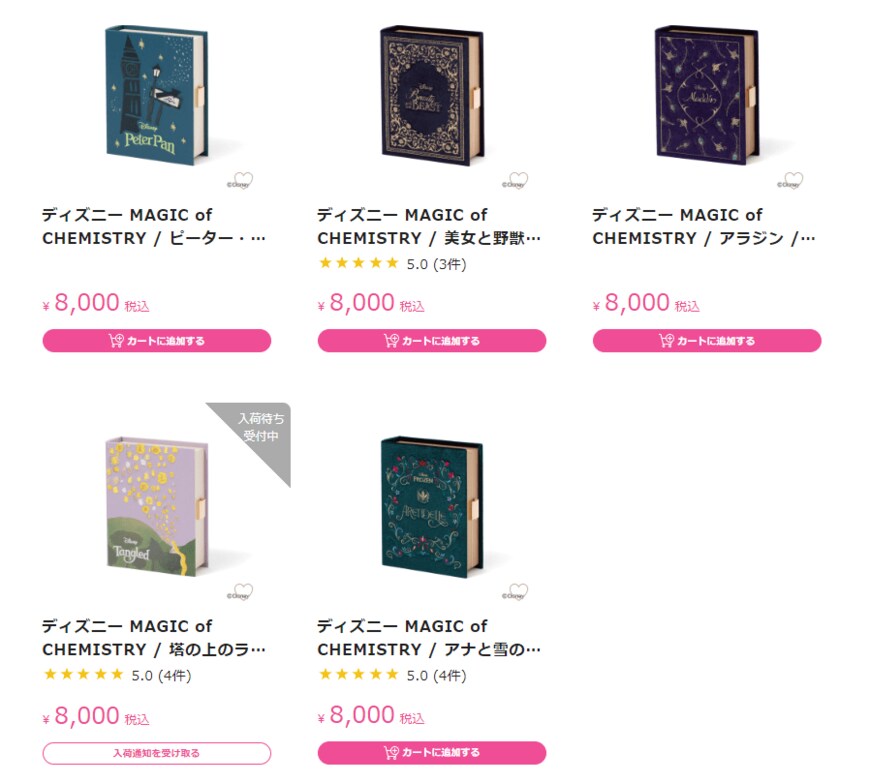Open the 美女と野獣 product title link
This screenshot has height=783, width=870.
click(425, 227)
